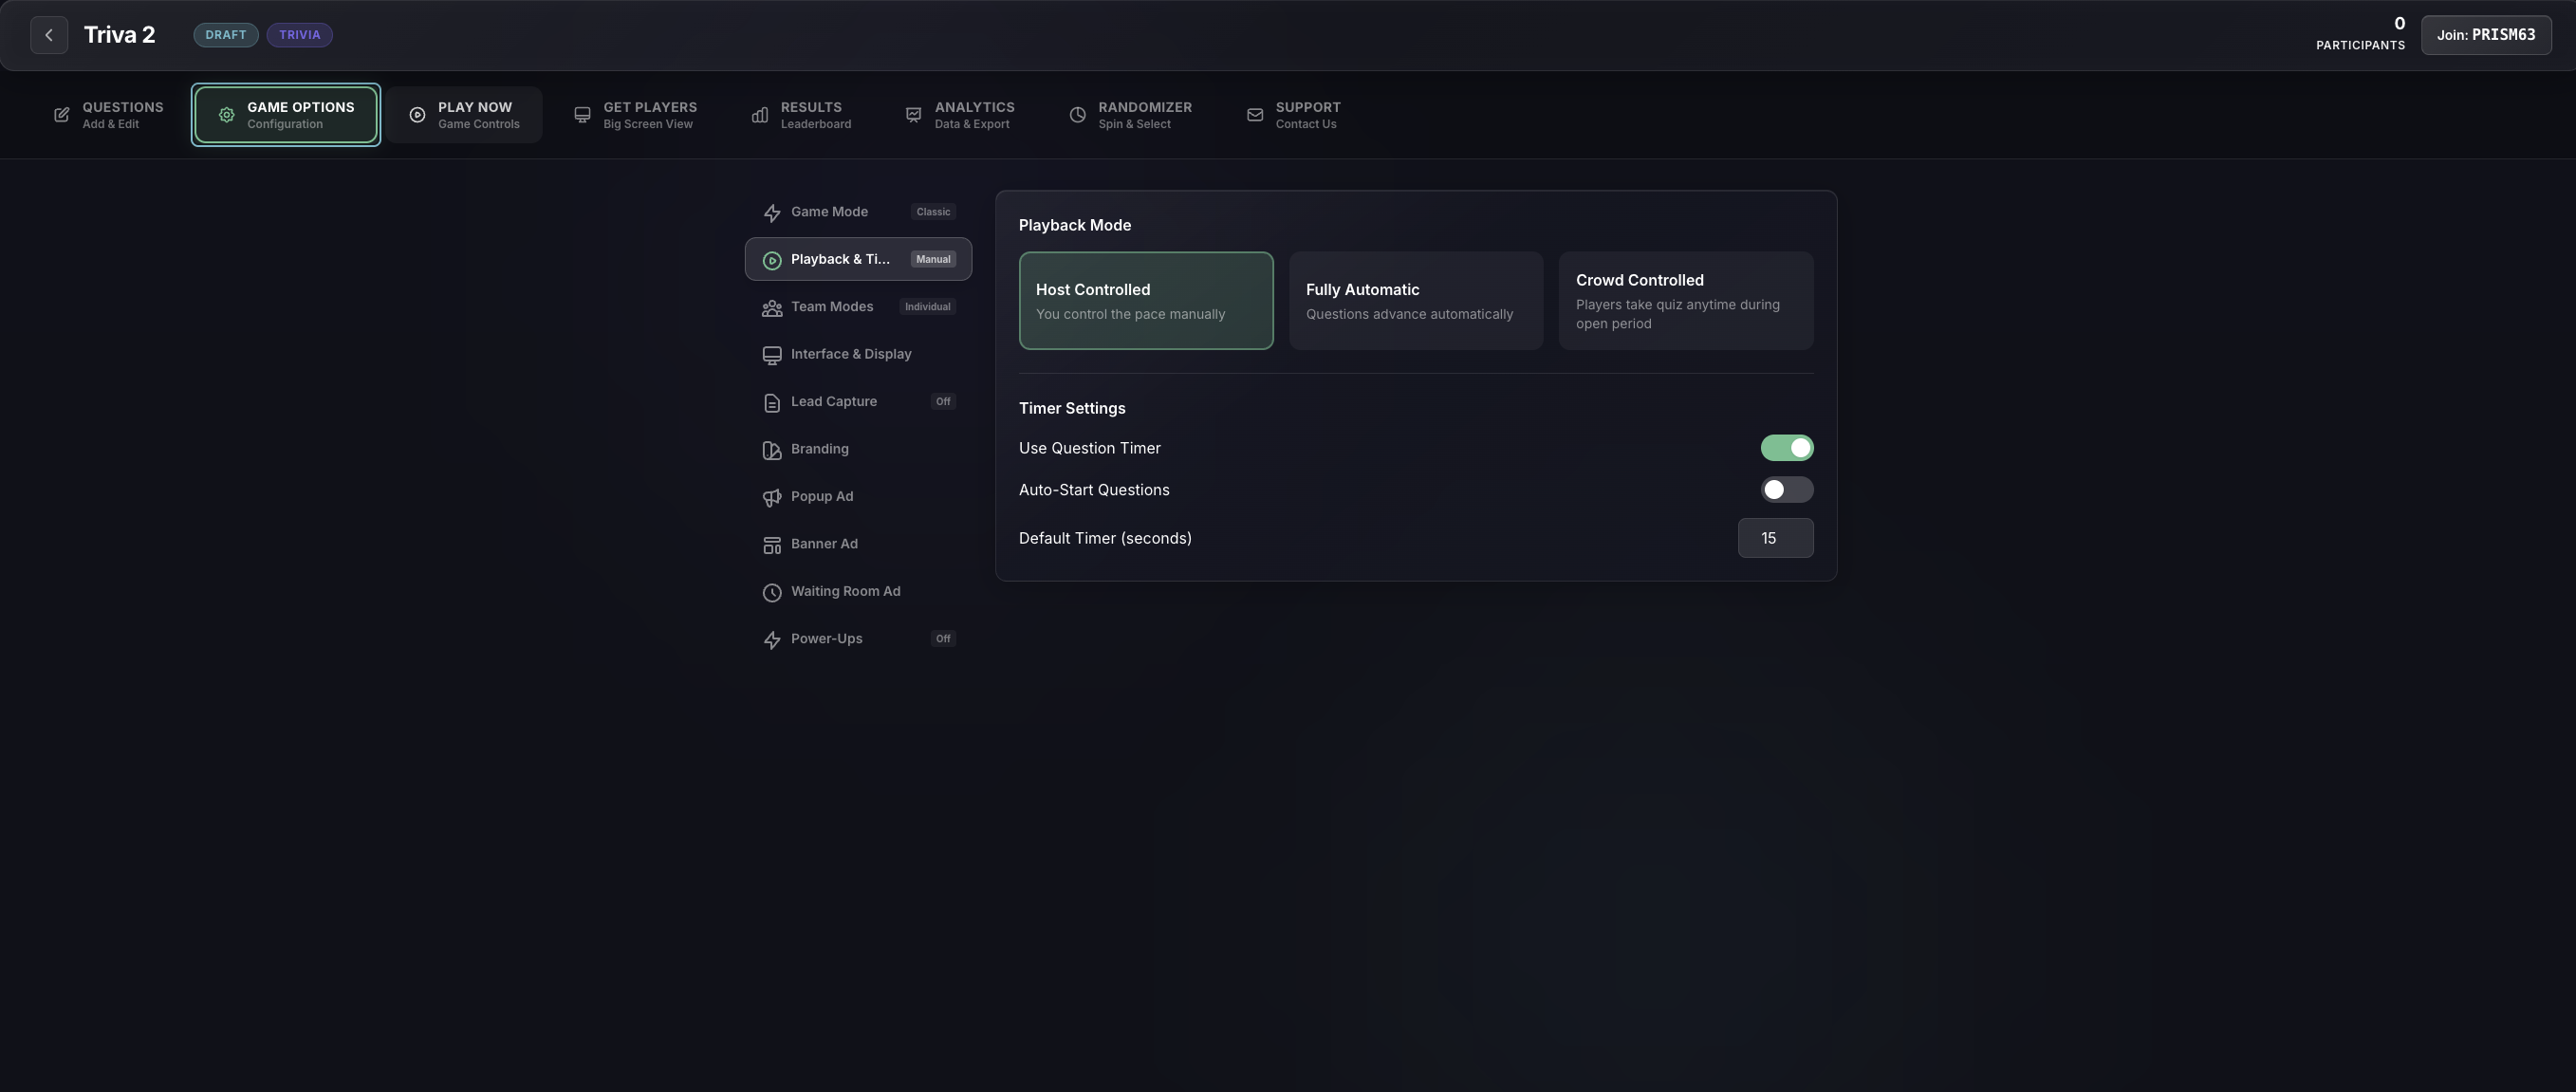Click the Triva 2 game title
2576x1092 pixels.
(119, 35)
